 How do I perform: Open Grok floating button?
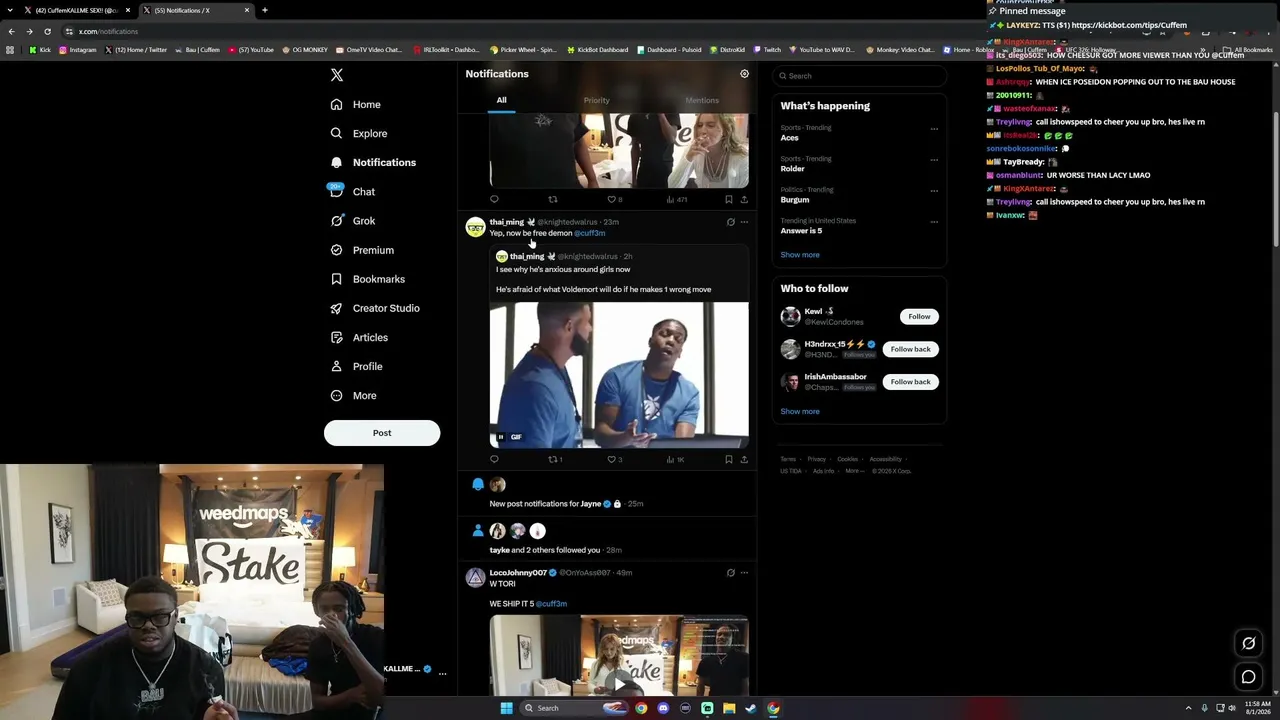1248,643
